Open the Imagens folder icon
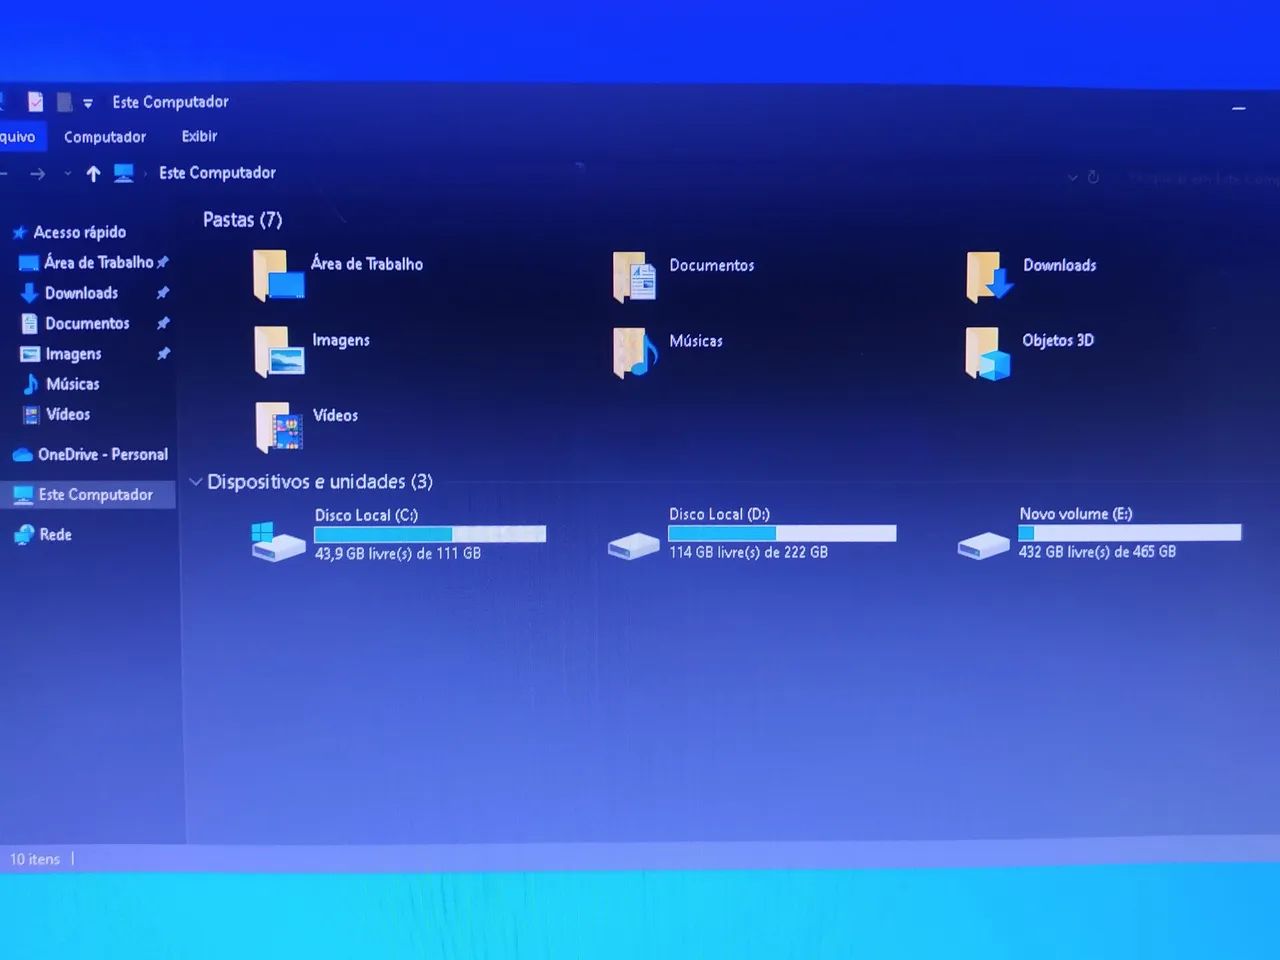The image size is (1280, 960). (278, 352)
